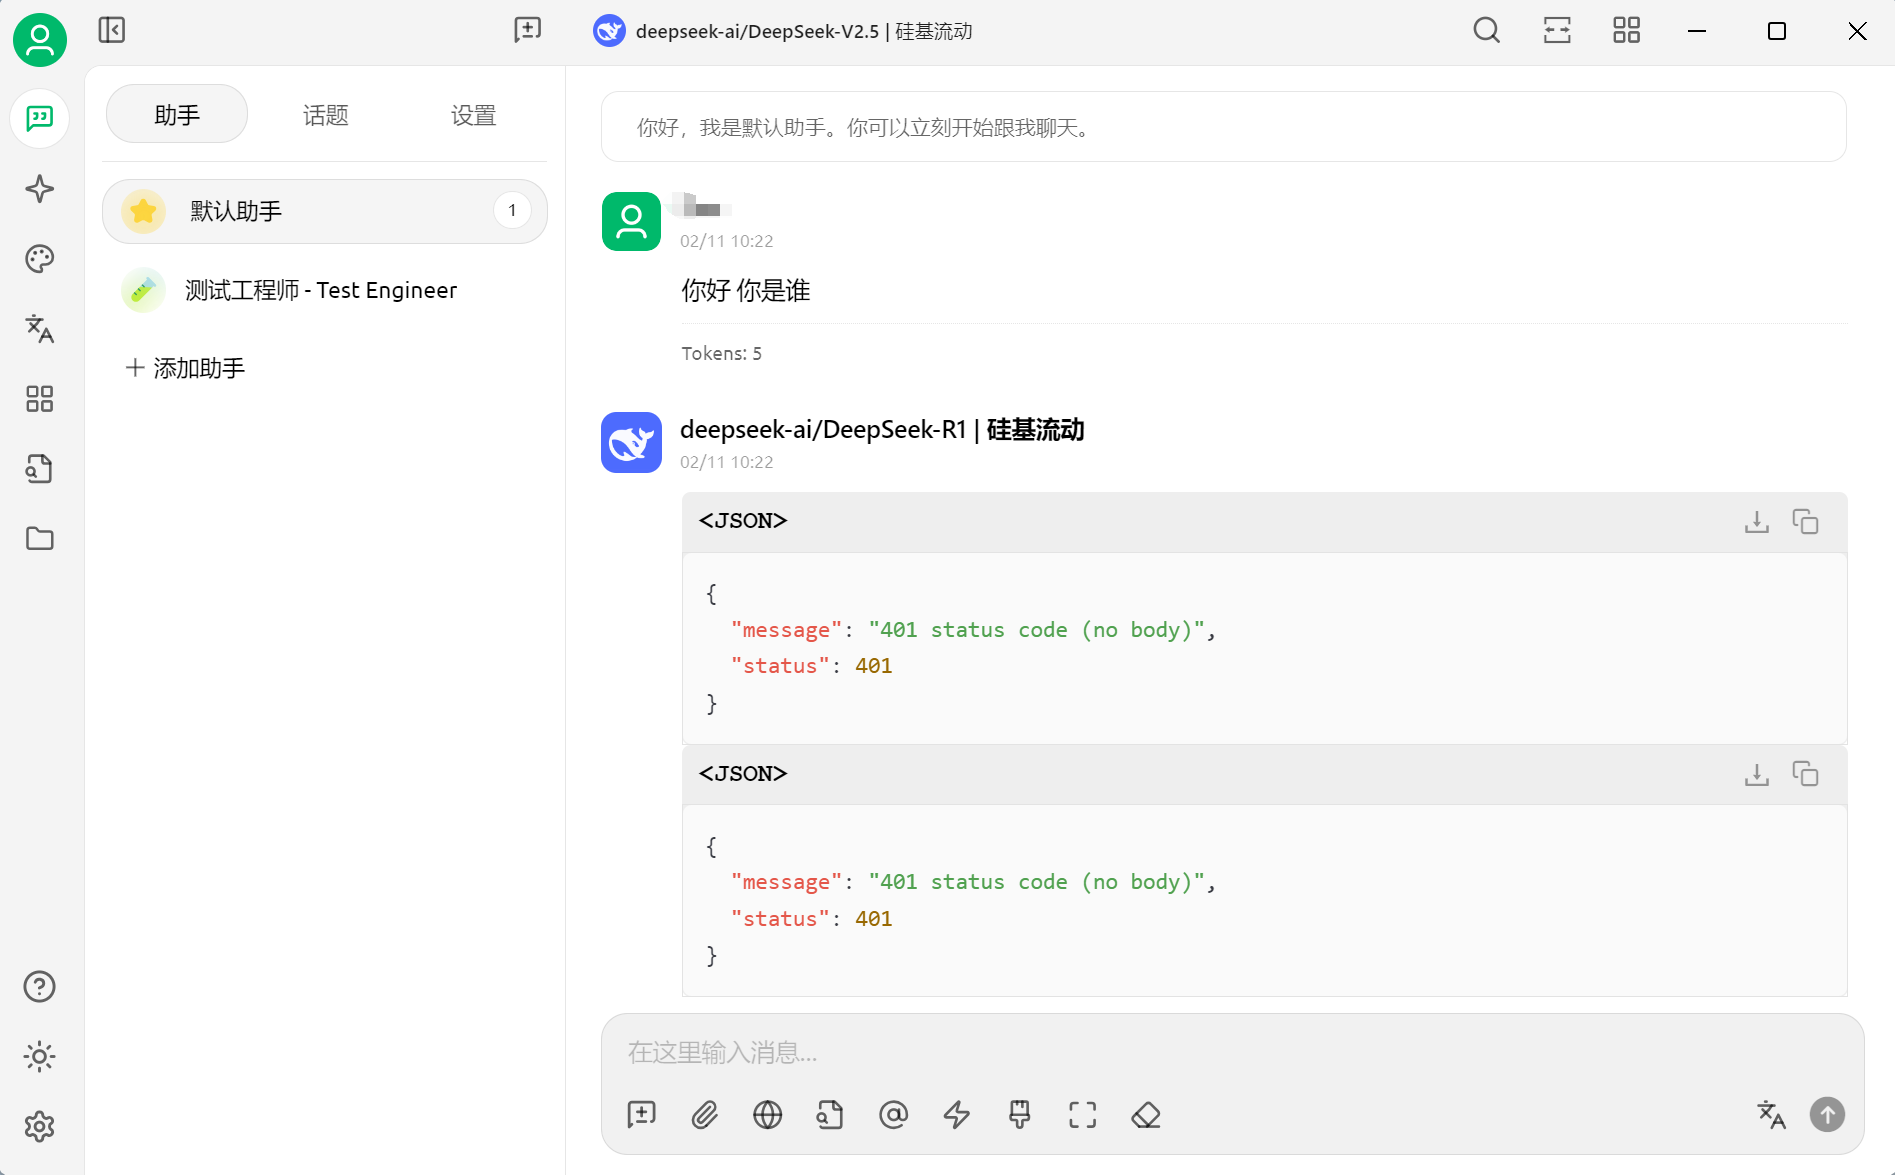This screenshot has width=1895, height=1175.
Task: Click the green user avatar on message
Action: 631,221
